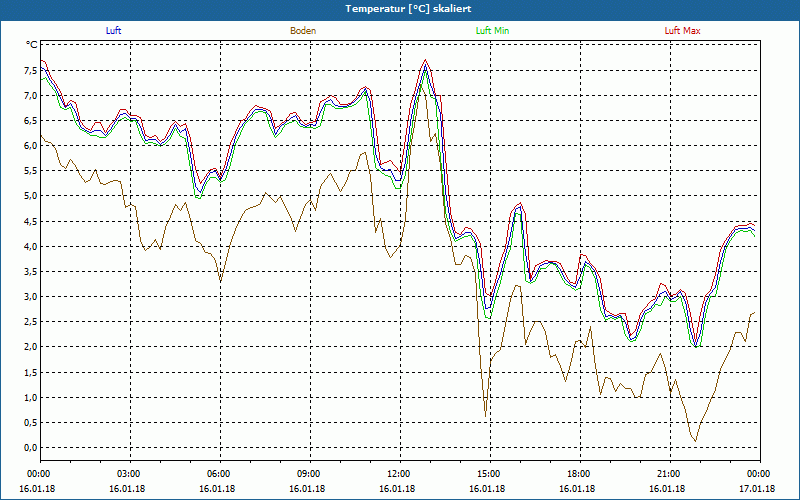800x500 pixels.
Task: Click the '0,5' y-axis value
Action: (x=31, y=422)
